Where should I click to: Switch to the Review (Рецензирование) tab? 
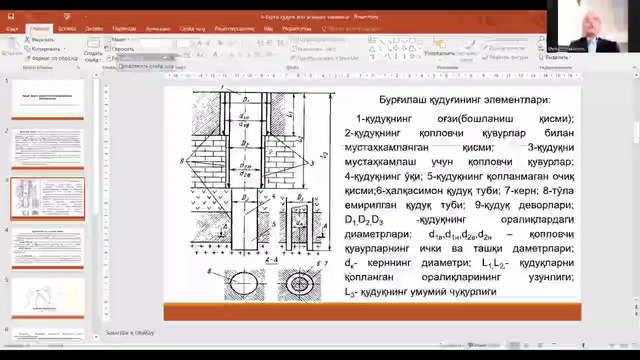point(234,29)
